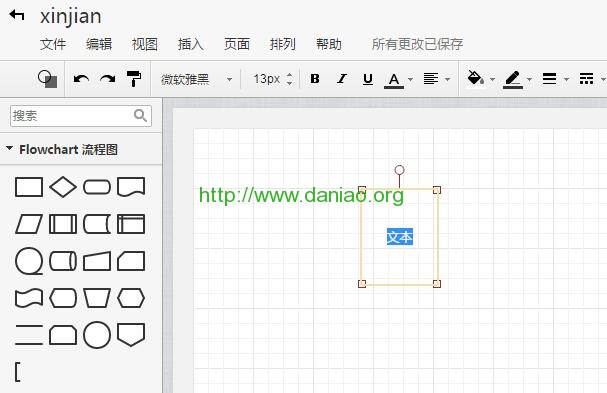Open the 文件 menu
Image resolution: width=607 pixels, height=393 pixels.
coord(53,44)
